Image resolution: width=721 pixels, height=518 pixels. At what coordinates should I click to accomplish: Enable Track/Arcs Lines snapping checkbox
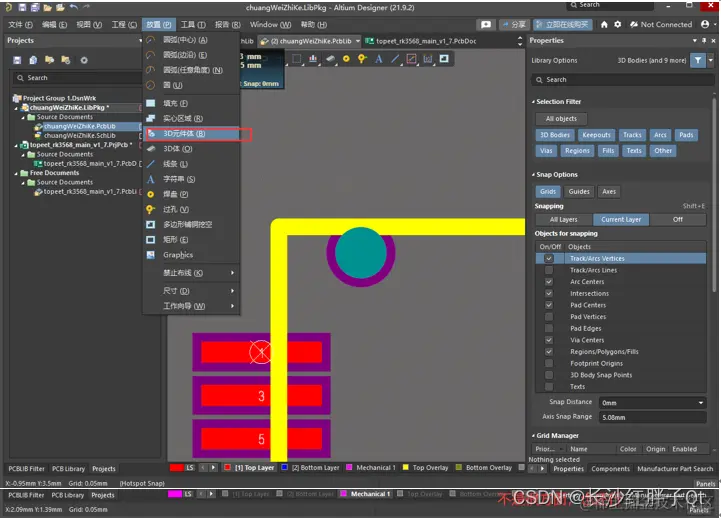pyautogui.click(x=549, y=270)
